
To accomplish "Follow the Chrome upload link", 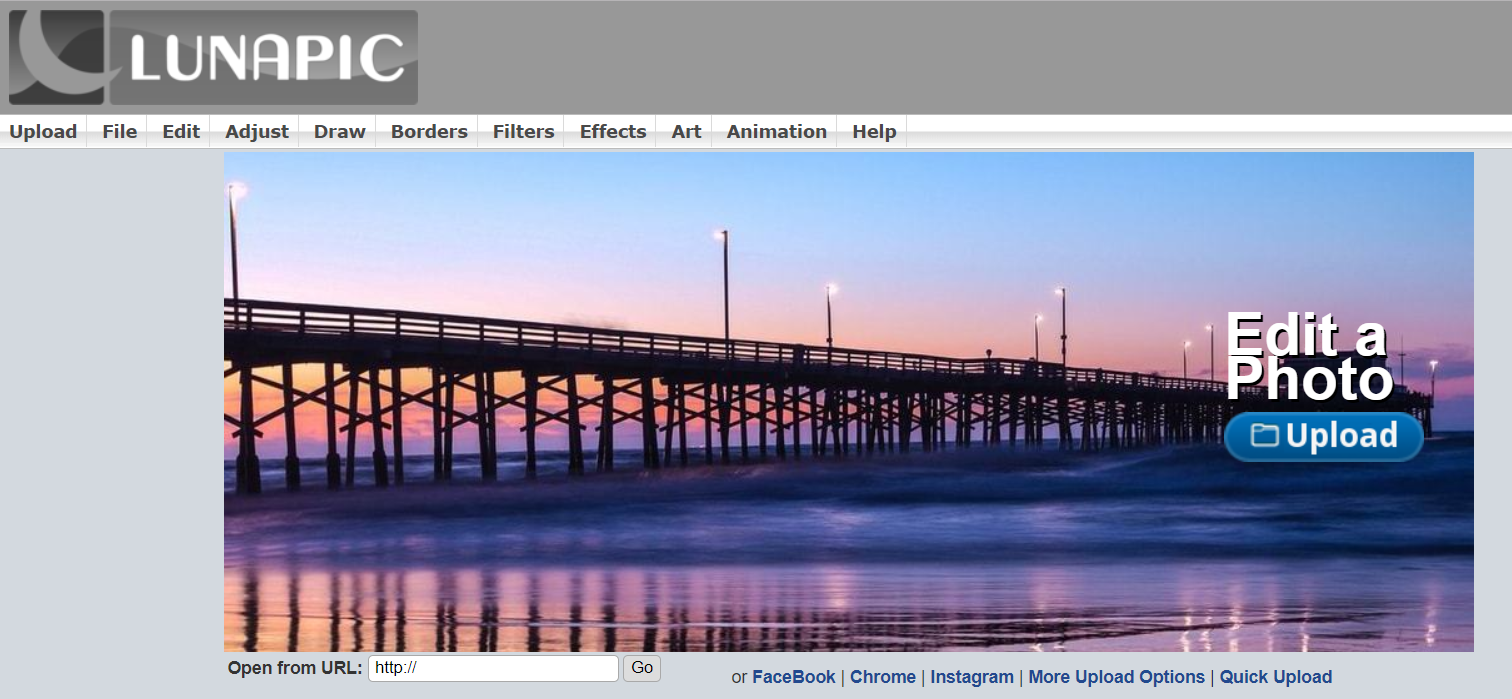I will (x=882, y=677).
